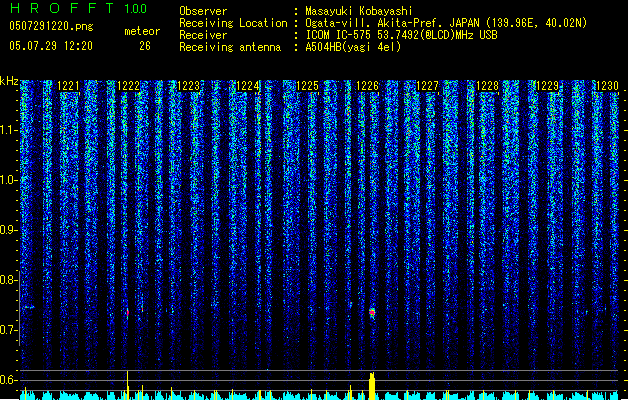This screenshot has width=629, height=400.
Task: Click the A504HB(yagi 4el) antenna text
Action: tap(353, 47)
